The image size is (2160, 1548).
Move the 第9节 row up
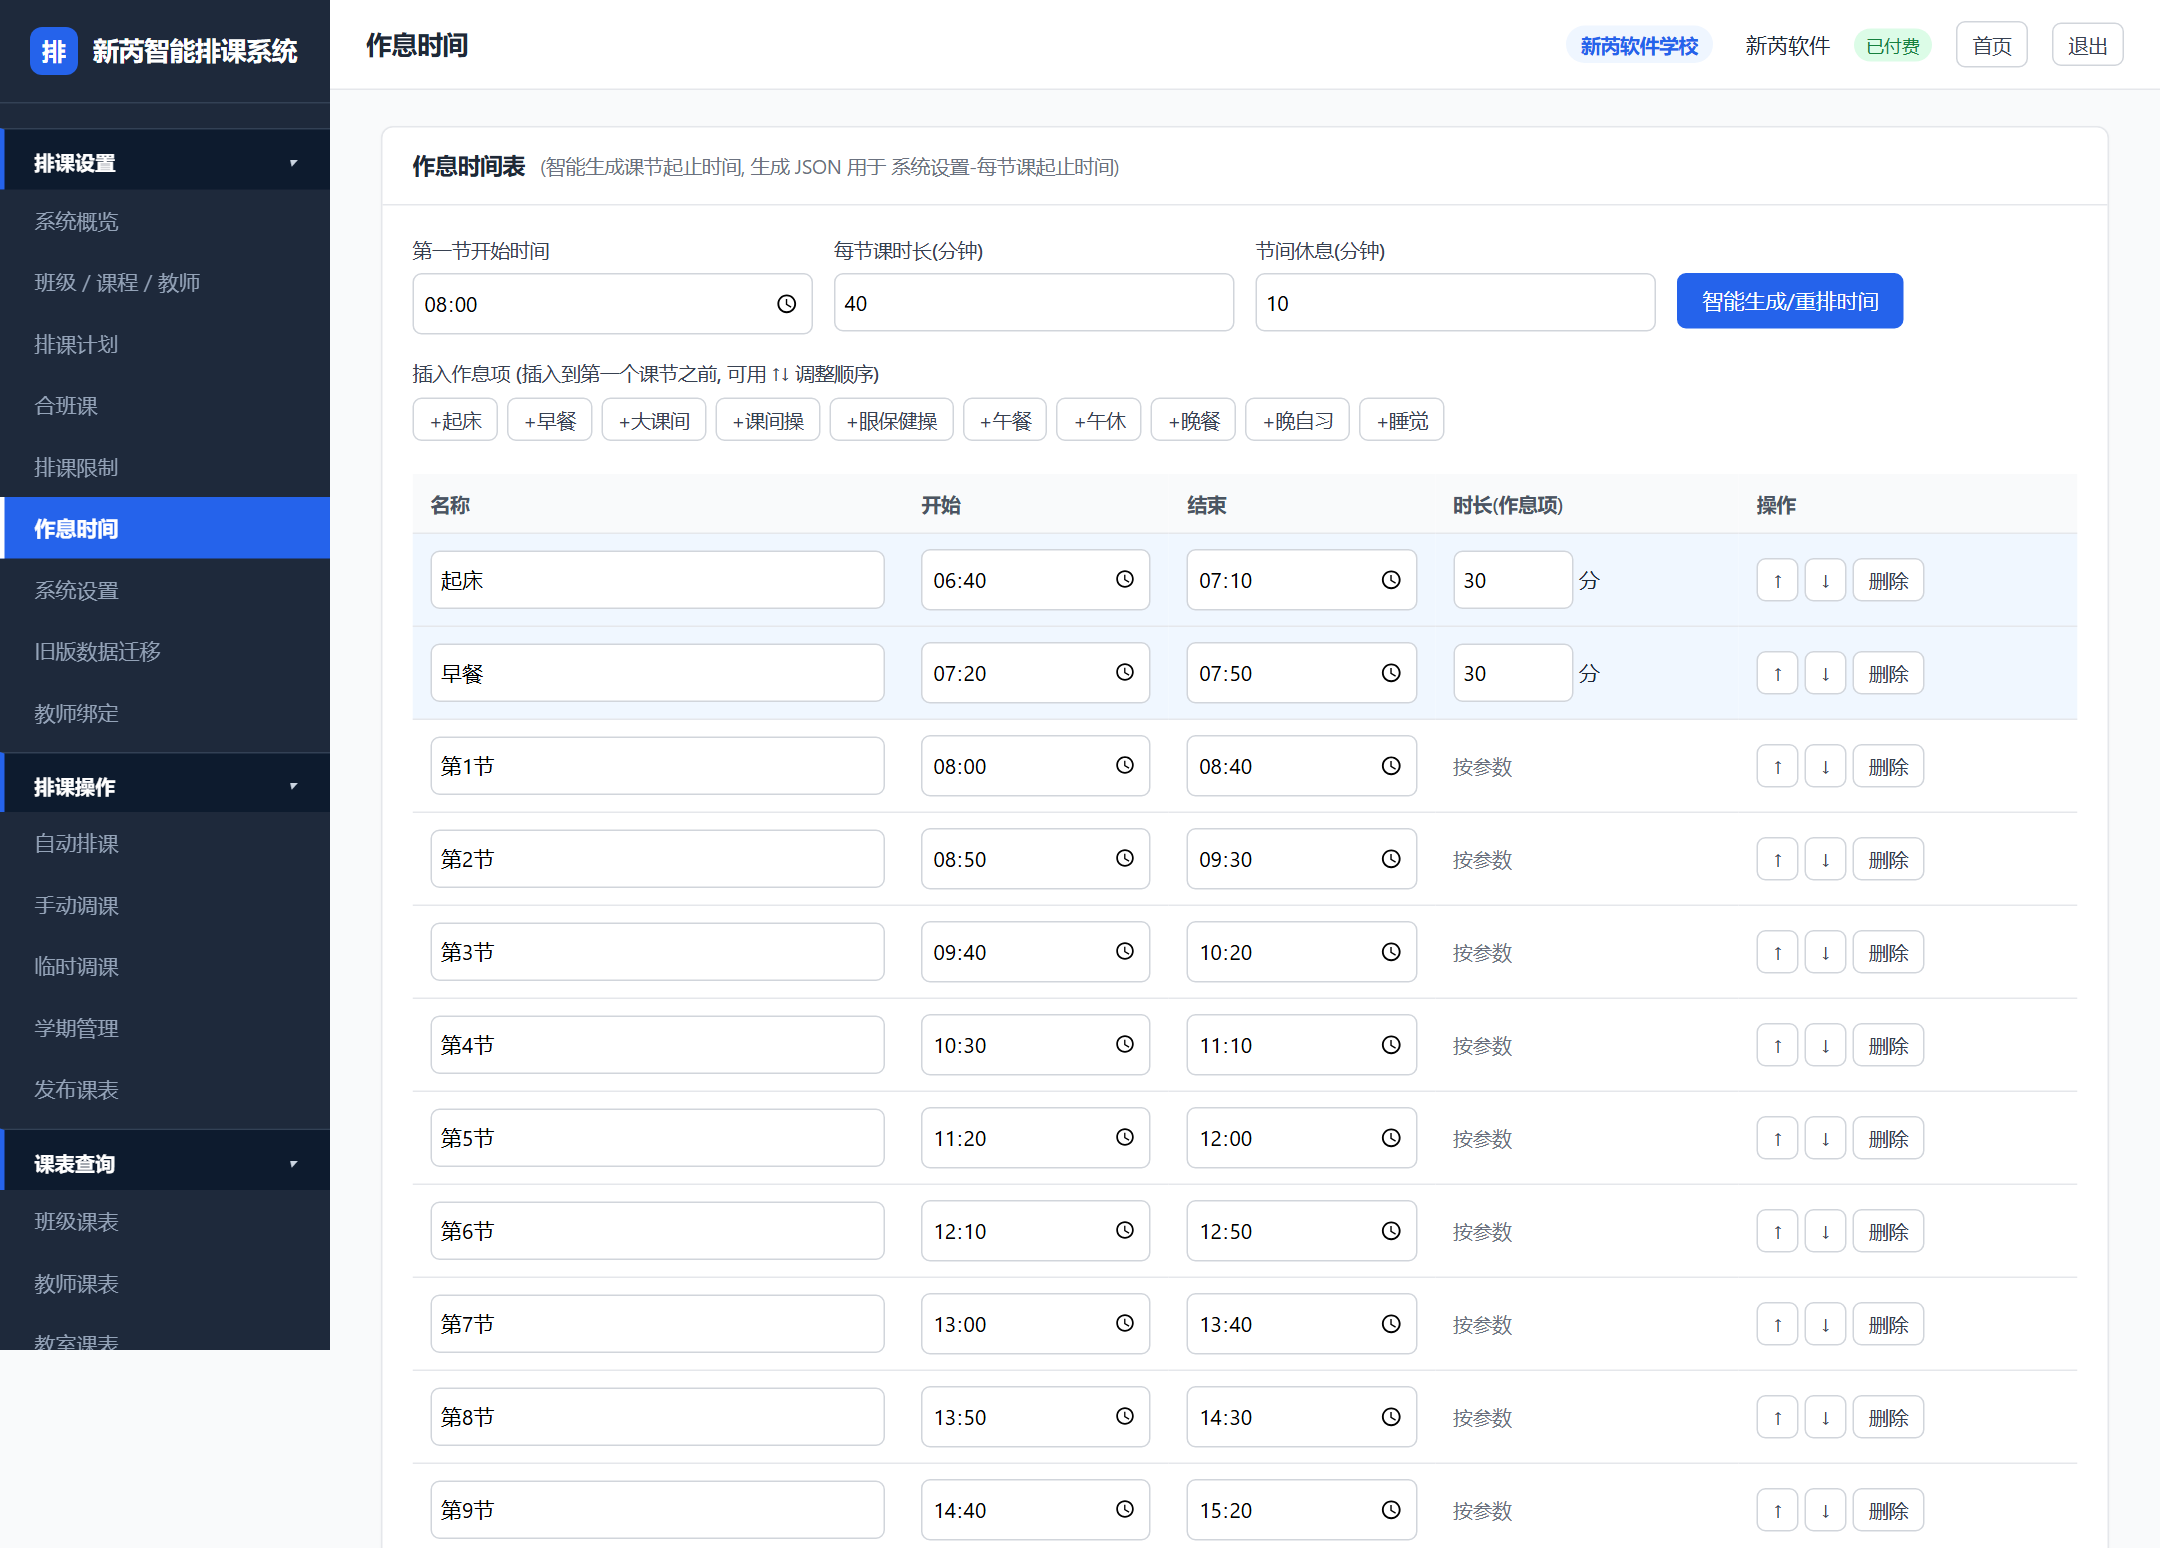[x=1777, y=1510]
